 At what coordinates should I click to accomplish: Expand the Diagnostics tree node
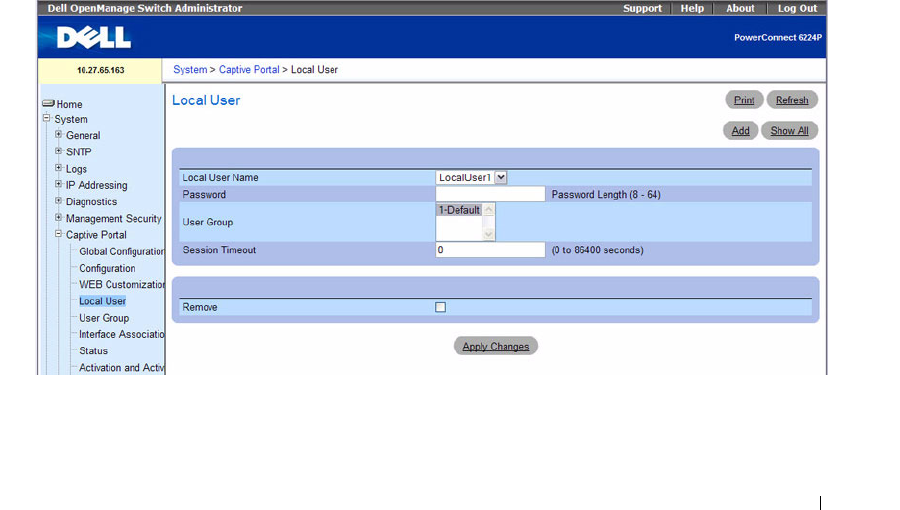pyautogui.click(x=59, y=201)
